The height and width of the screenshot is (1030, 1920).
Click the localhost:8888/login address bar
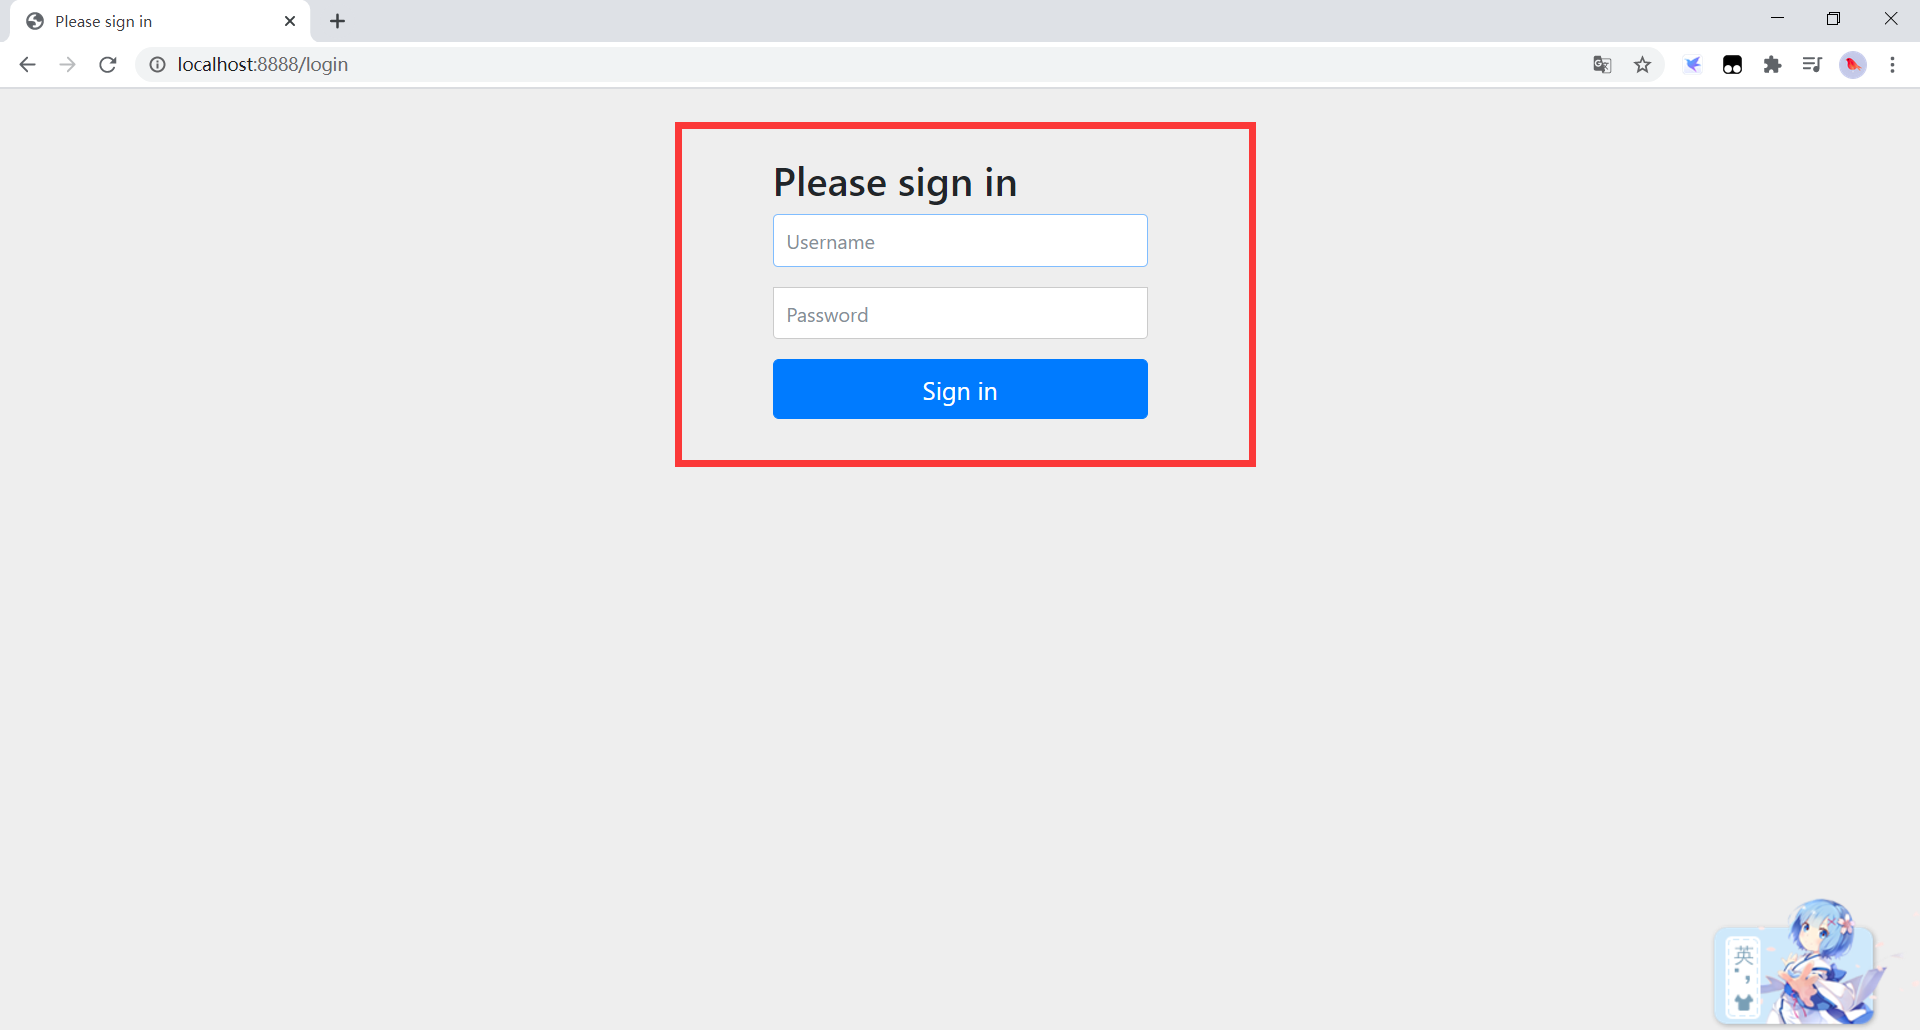click(262, 65)
